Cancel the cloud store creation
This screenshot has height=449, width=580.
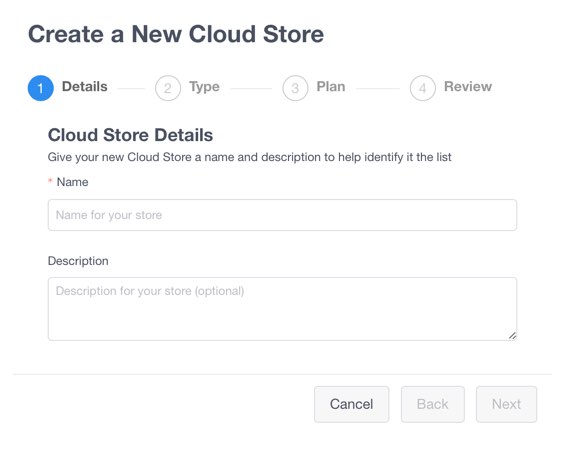[351, 404]
